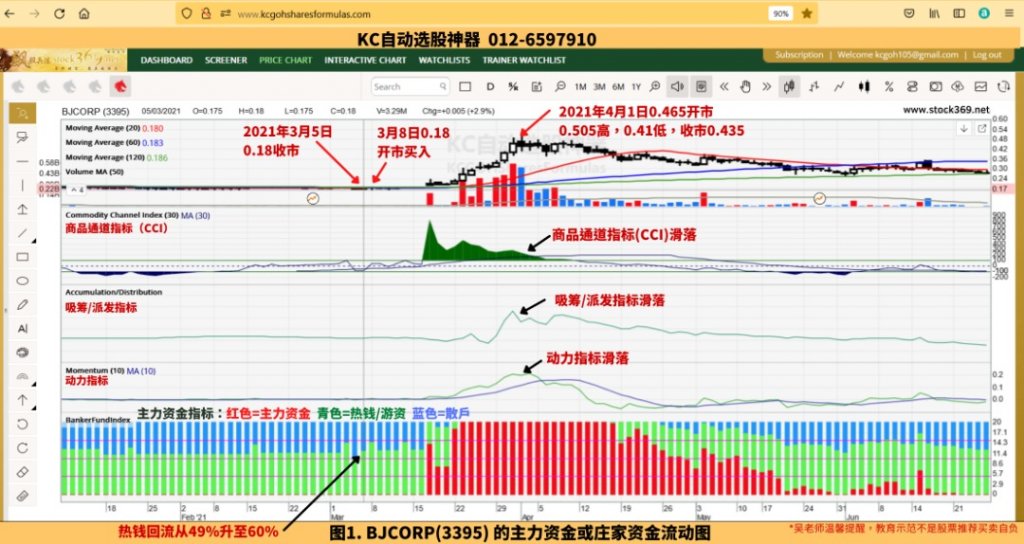1024x544 pixels.
Task: Select the annotation callout tool
Action: pyautogui.click(x=22, y=137)
